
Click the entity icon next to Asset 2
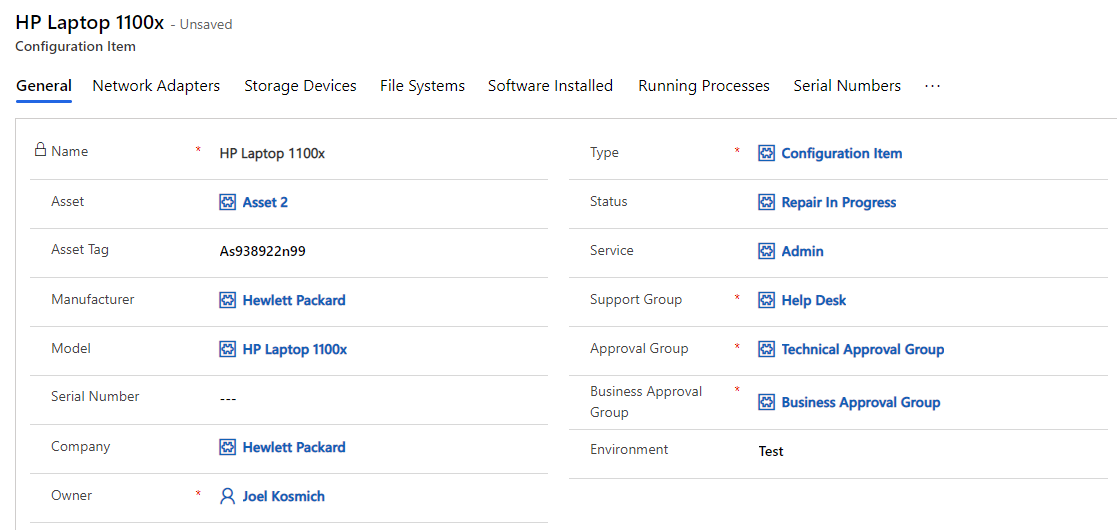pyautogui.click(x=227, y=202)
